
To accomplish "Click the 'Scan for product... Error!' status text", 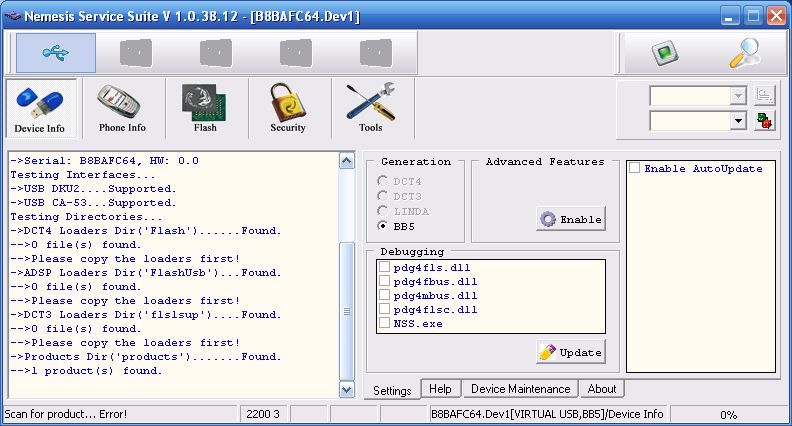I will click(66, 414).
